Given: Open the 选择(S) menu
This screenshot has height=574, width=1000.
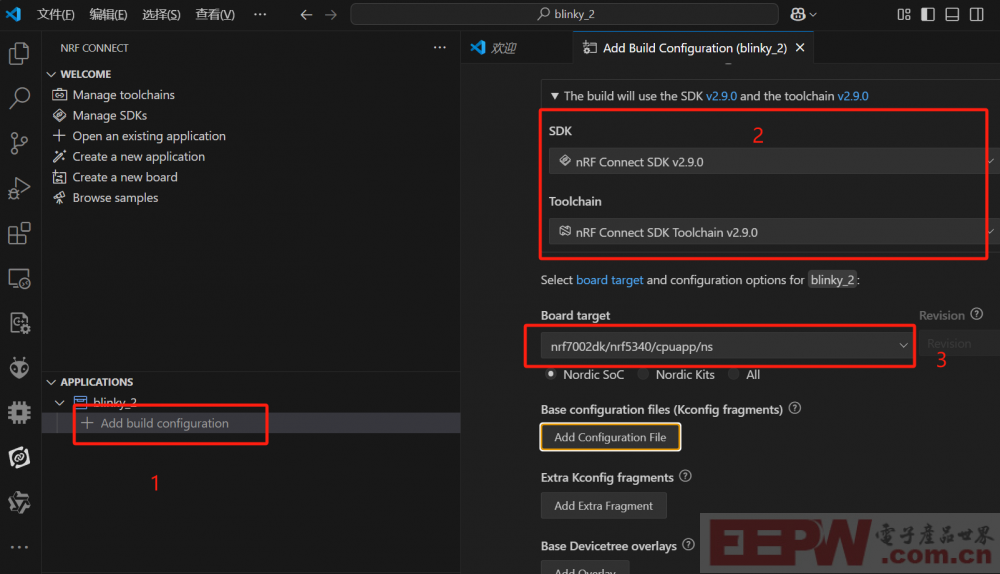Looking at the screenshot, I should pyautogui.click(x=161, y=14).
